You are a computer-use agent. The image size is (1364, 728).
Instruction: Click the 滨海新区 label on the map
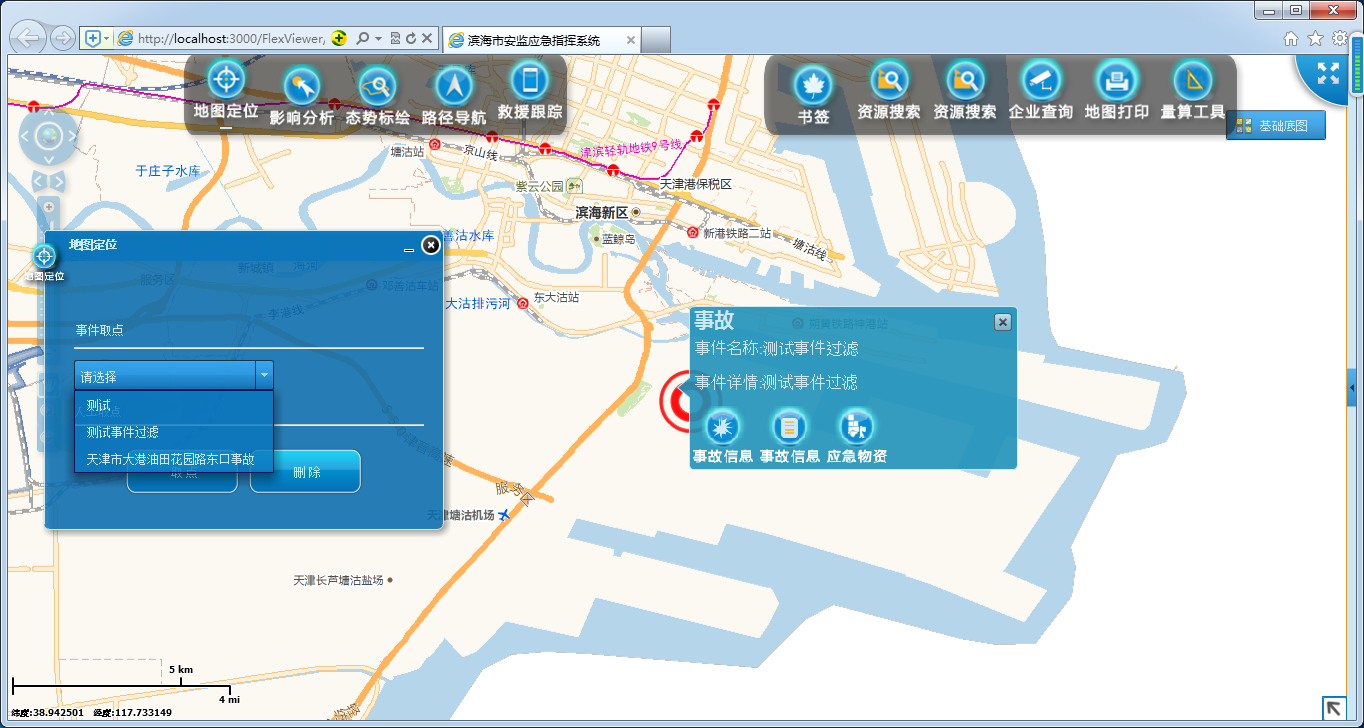(601, 212)
